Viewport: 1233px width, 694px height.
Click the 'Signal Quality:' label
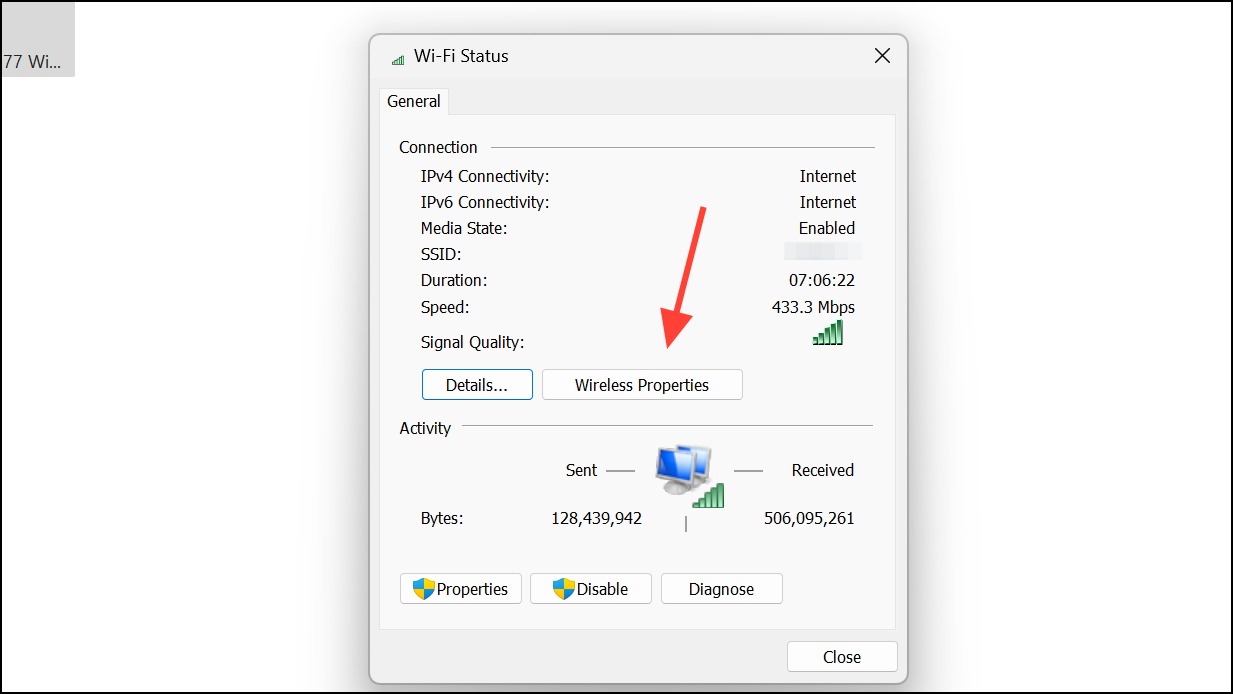pyautogui.click(x=472, y=342)
